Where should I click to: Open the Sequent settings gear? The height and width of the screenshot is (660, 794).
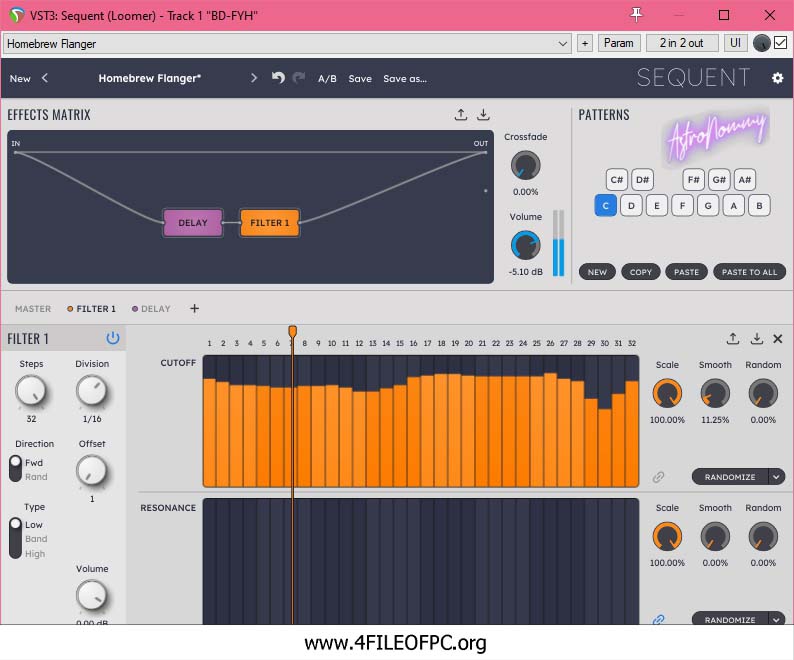[777, 78]
